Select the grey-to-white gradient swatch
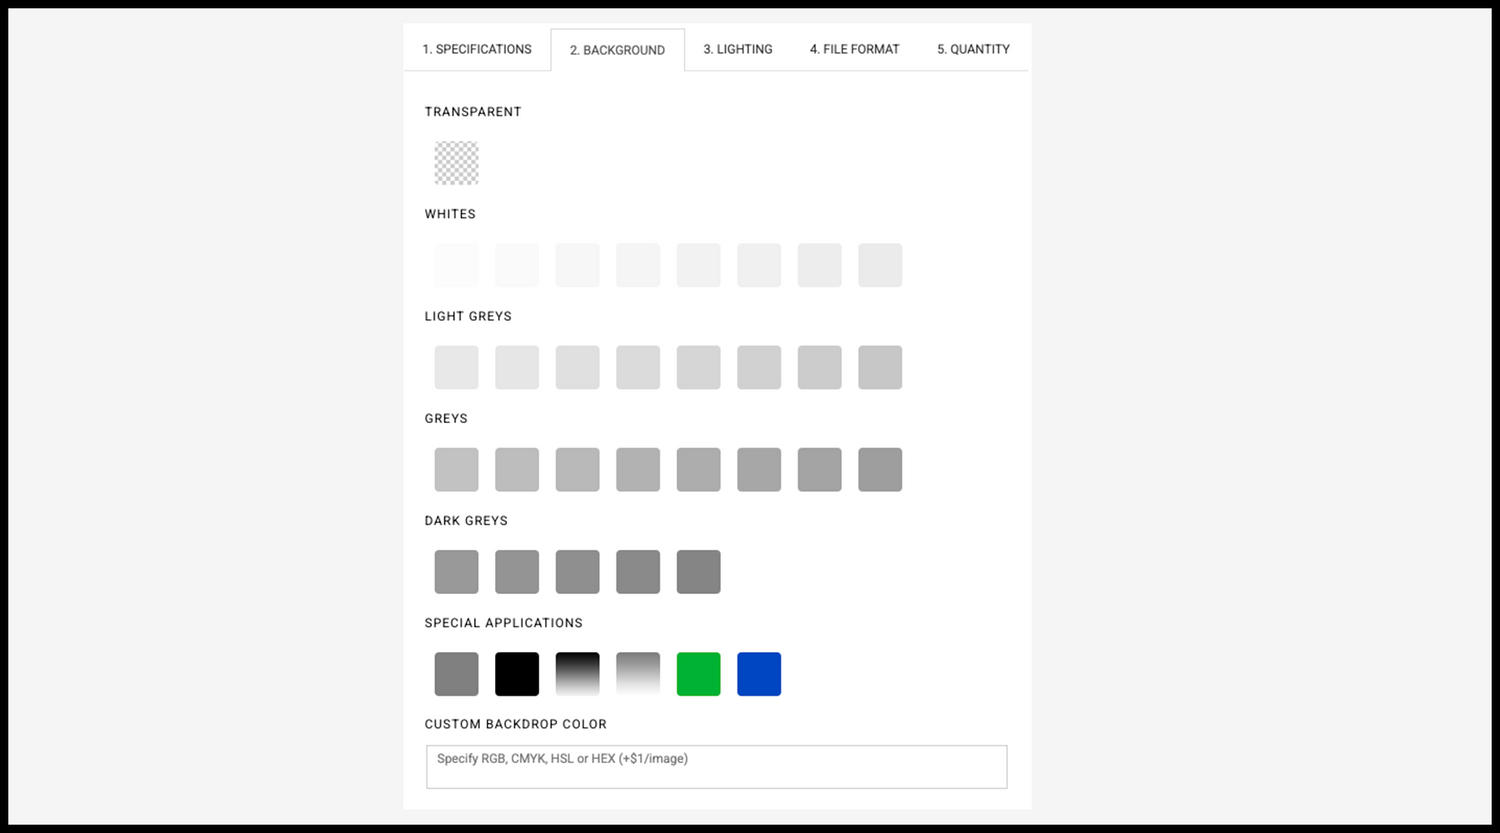Image resolution: width=1500 pixels, height=833 pixels. (638, 674)
